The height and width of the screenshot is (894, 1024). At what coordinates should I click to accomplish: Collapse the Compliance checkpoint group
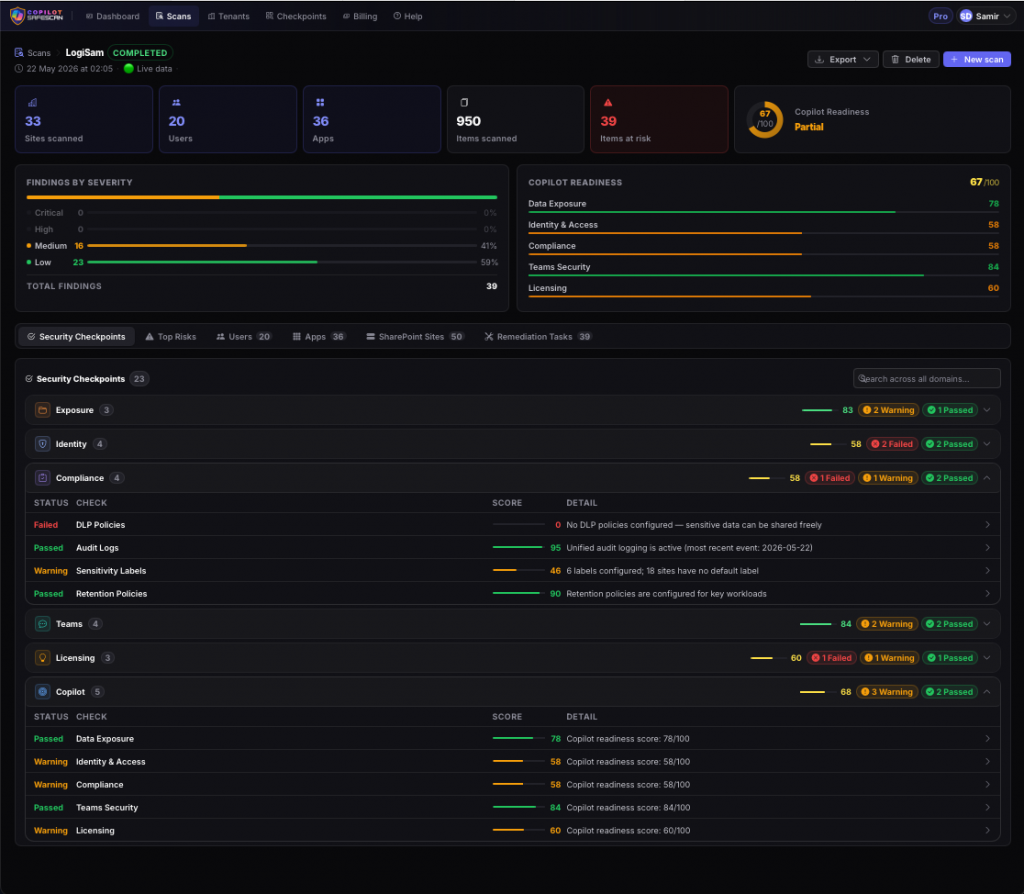tap(987, 478)
